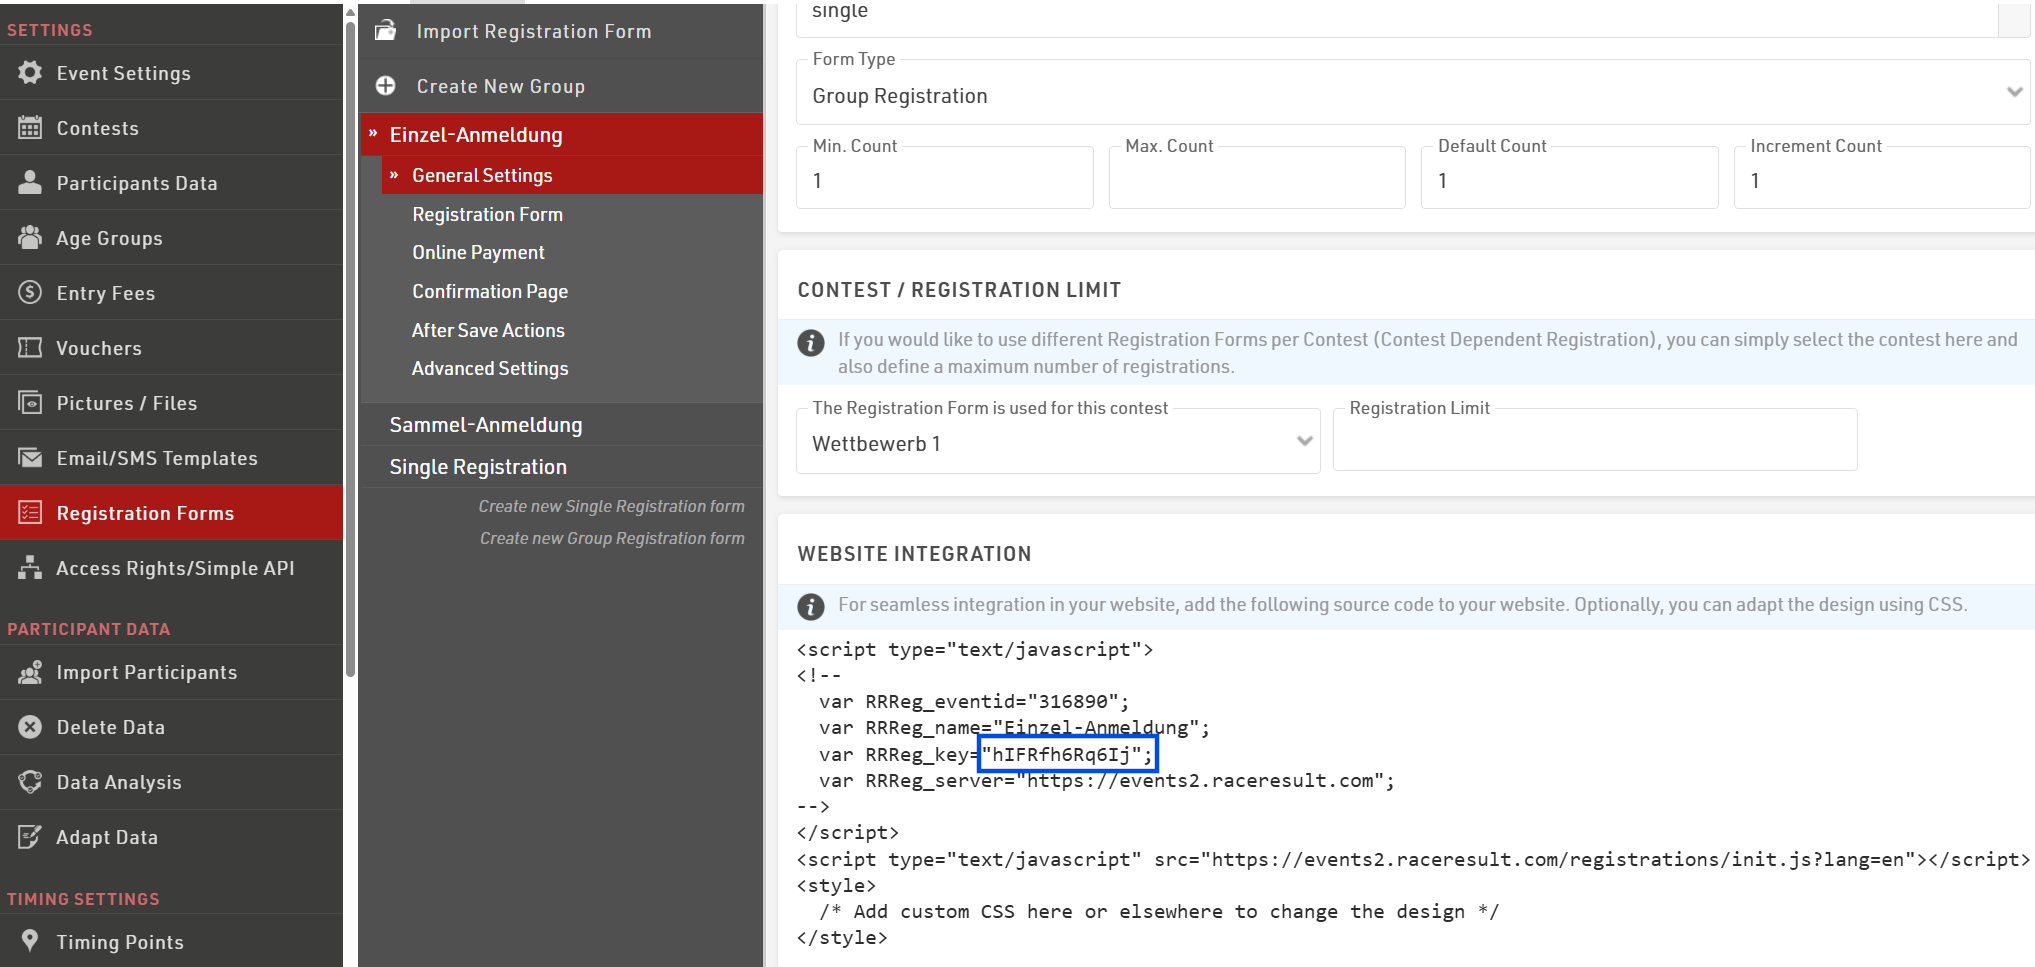Viewport: 2035px width, 967px height.
Task: Click the Import Registration Form folder icon
Action: [x=385, y=31]
